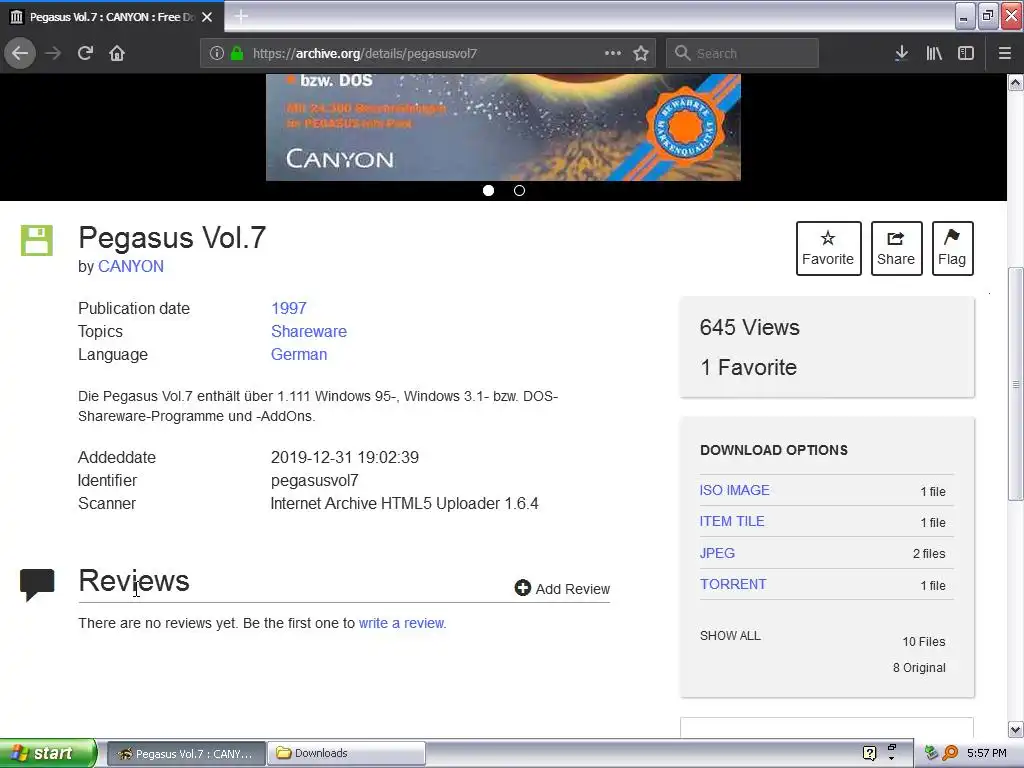The image size is (1024, 768).
Task: Click the 5:57 PM system clock
Action: pyautogui.click(x=987, y=753)
